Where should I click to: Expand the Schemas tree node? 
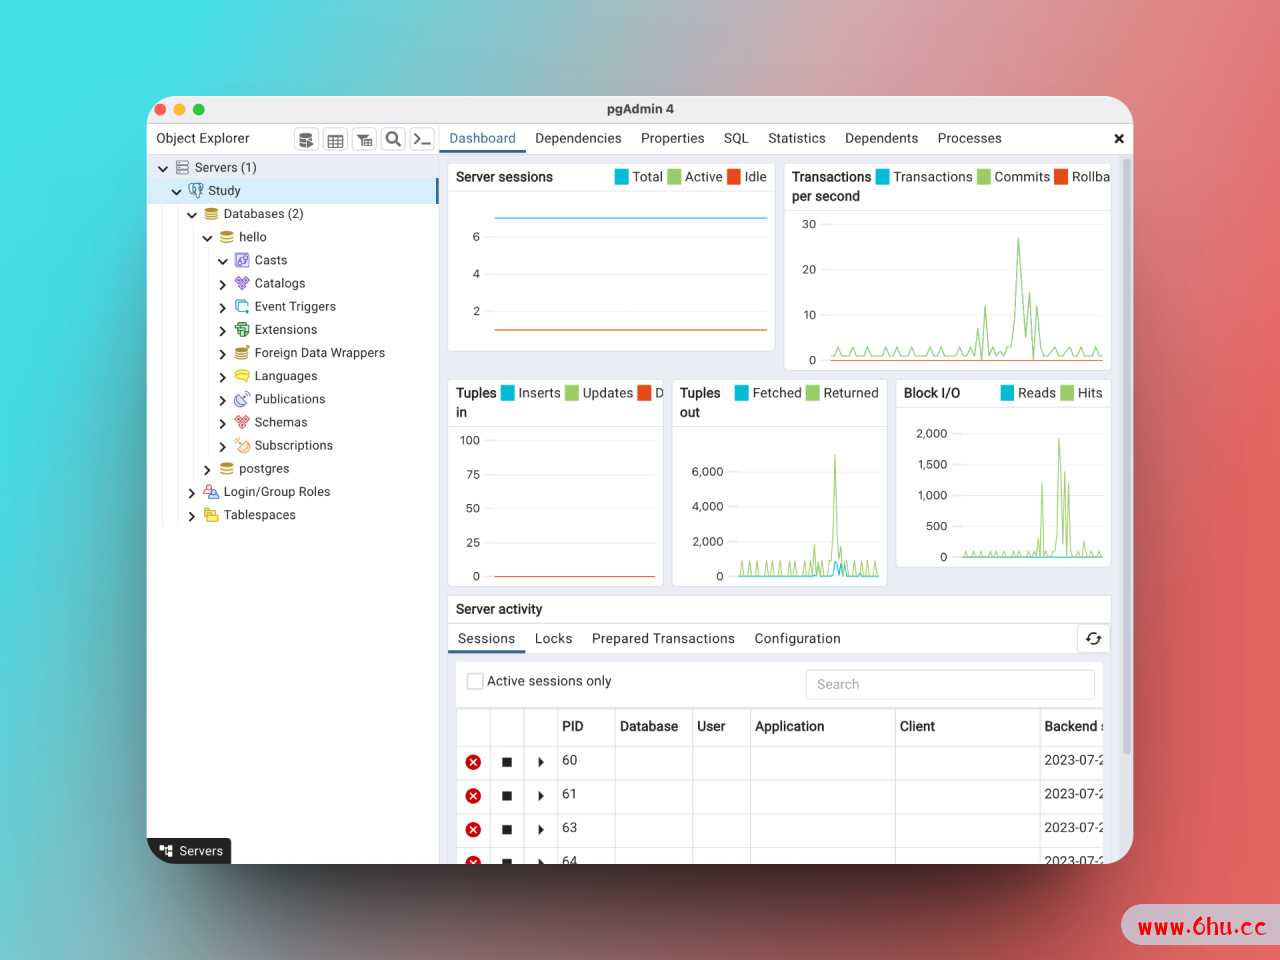click(222, 423)
